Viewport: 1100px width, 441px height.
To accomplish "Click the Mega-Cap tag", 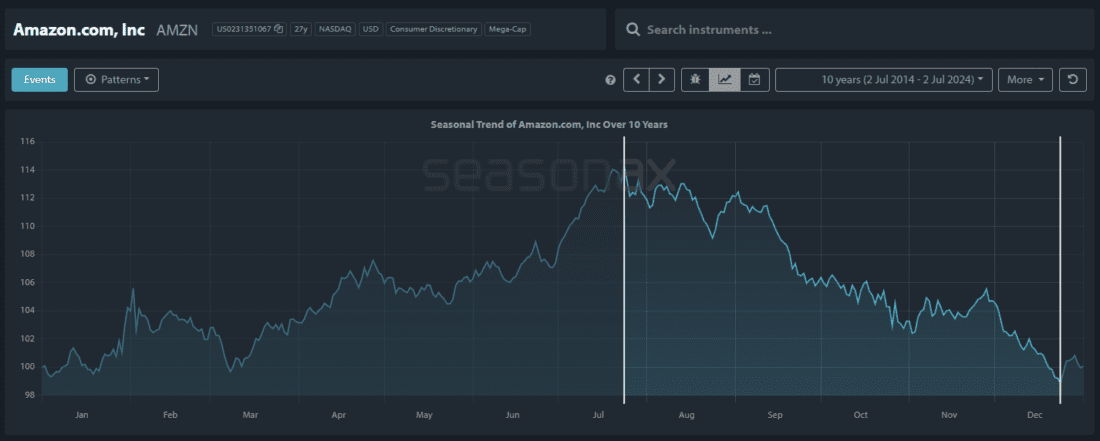I will point(508,29).
